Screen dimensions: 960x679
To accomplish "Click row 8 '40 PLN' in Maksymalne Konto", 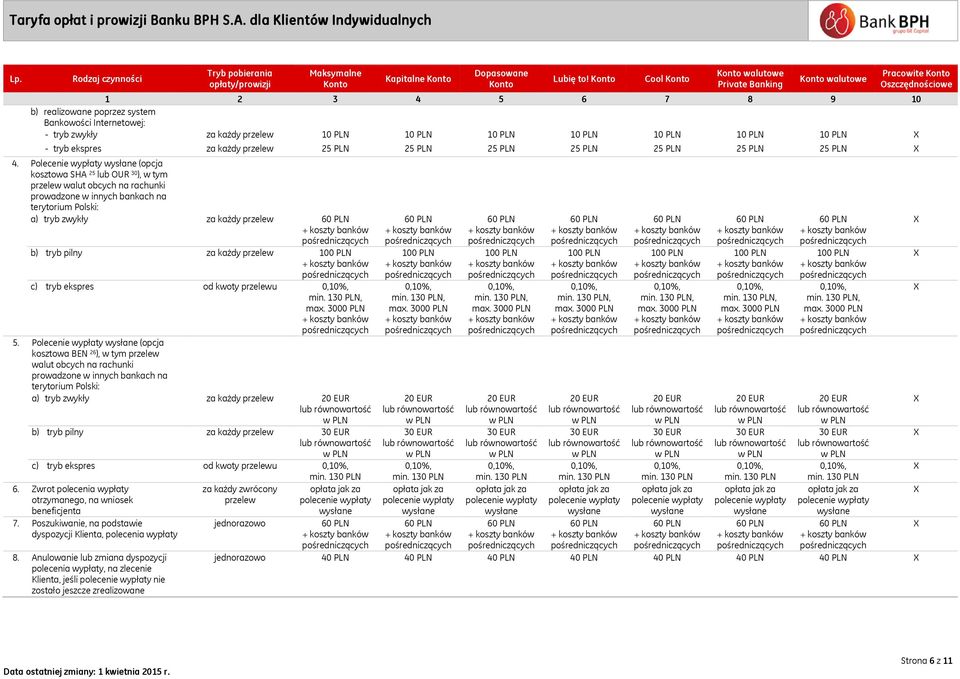I will click(x=335, y=558).
